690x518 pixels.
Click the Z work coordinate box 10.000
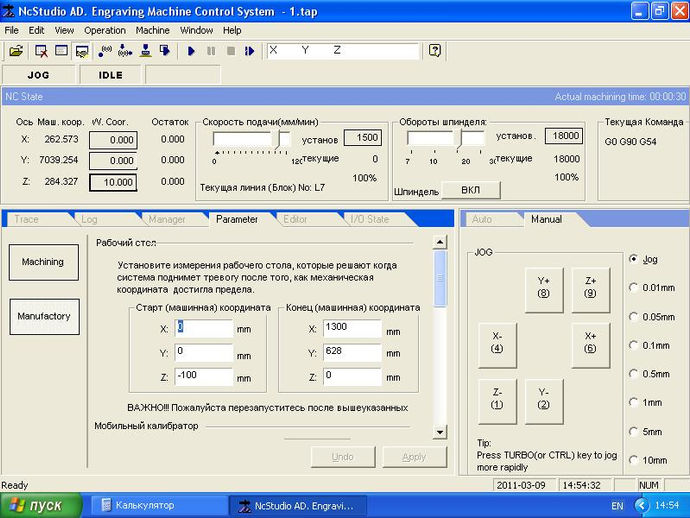pos(114,183)
